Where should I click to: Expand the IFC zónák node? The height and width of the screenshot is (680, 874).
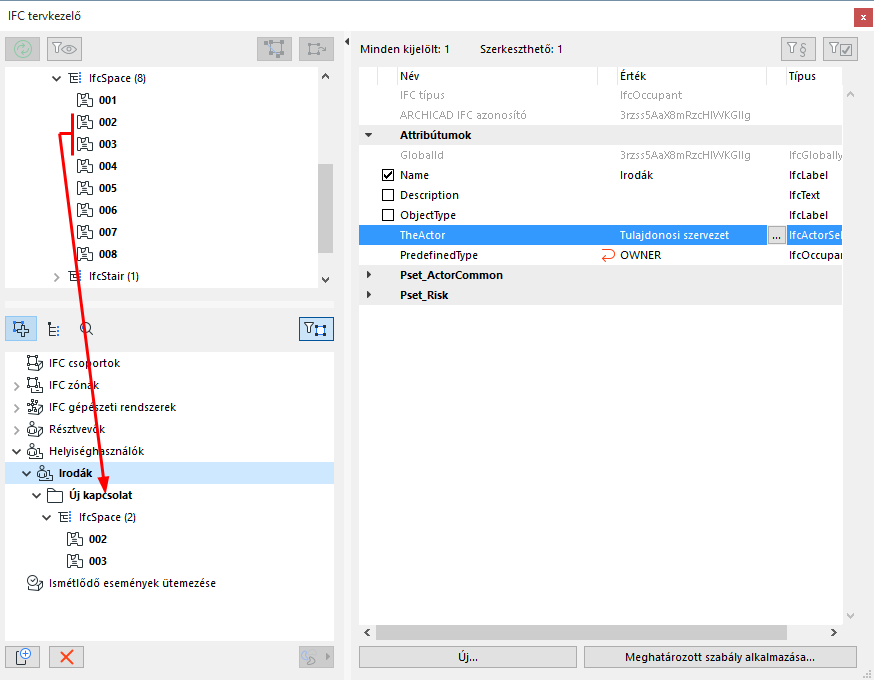[16, 386]
